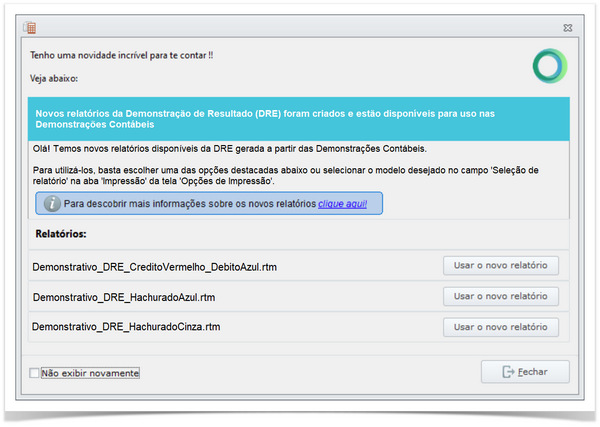
Task: Click the blue info icon
Action: tap(51, 203)
